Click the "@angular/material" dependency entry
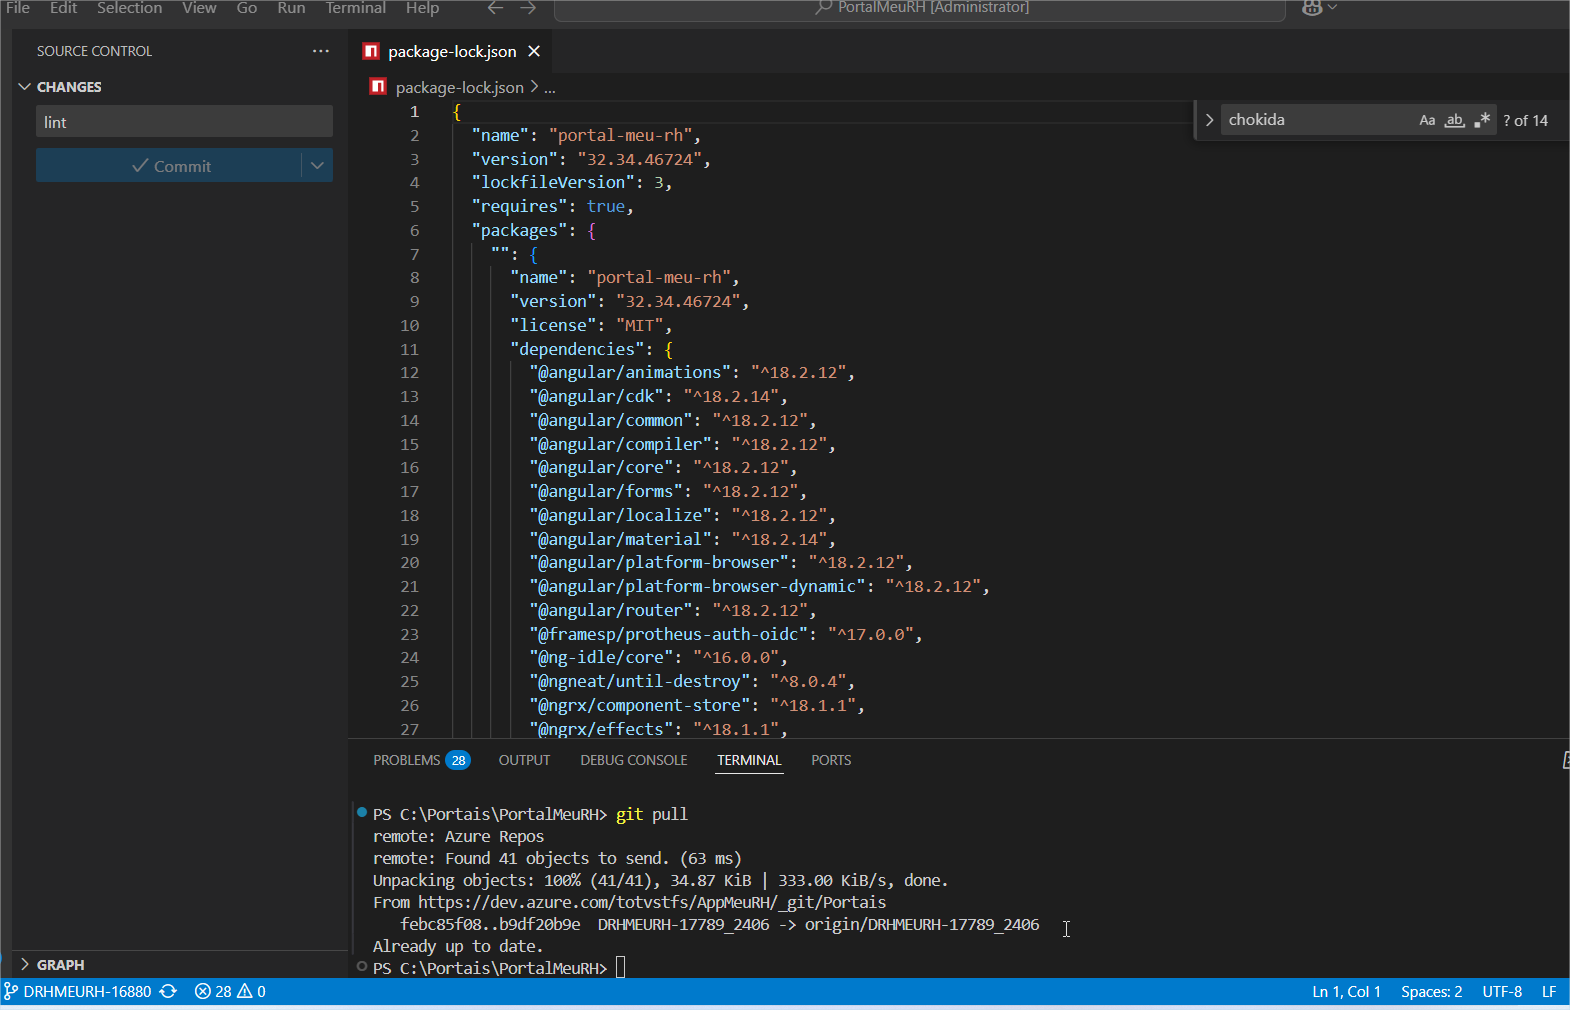This screenshot has width=1570, height=1010. pos(683,539)
